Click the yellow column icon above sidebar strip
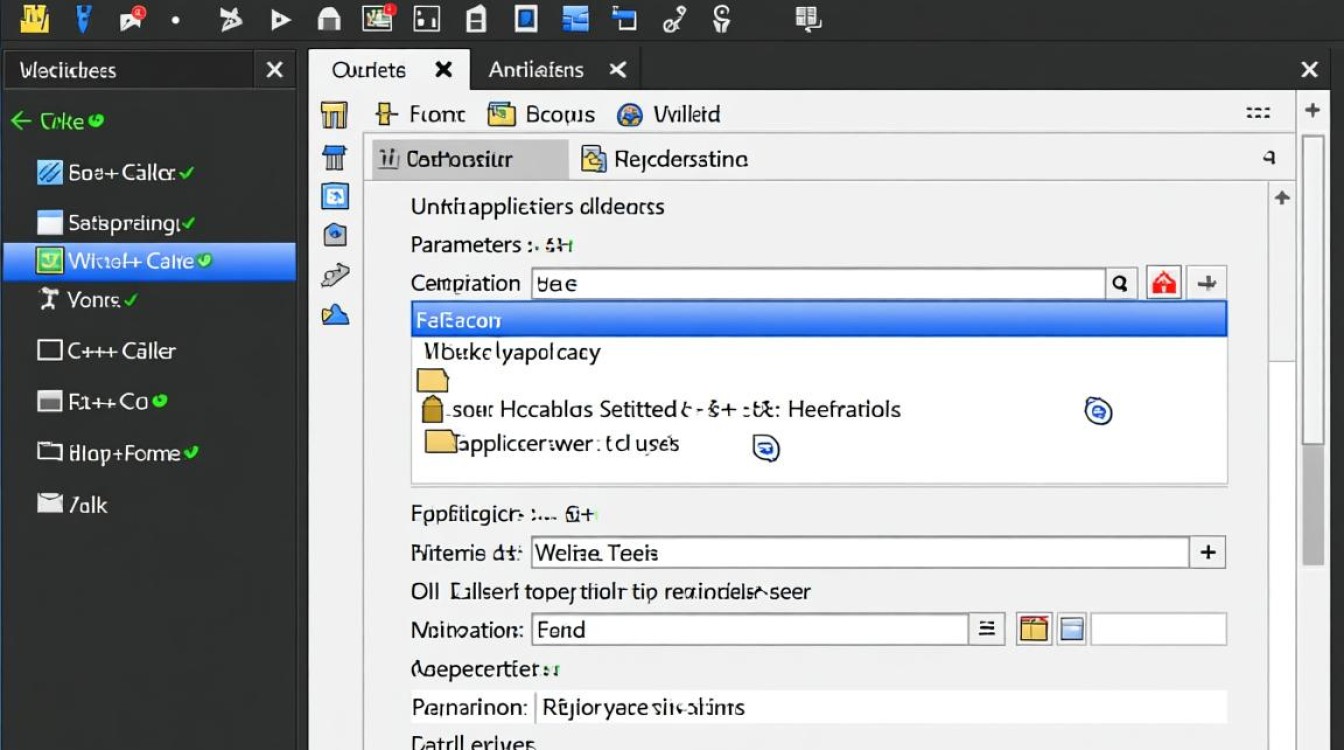 (x=334, y=115)
